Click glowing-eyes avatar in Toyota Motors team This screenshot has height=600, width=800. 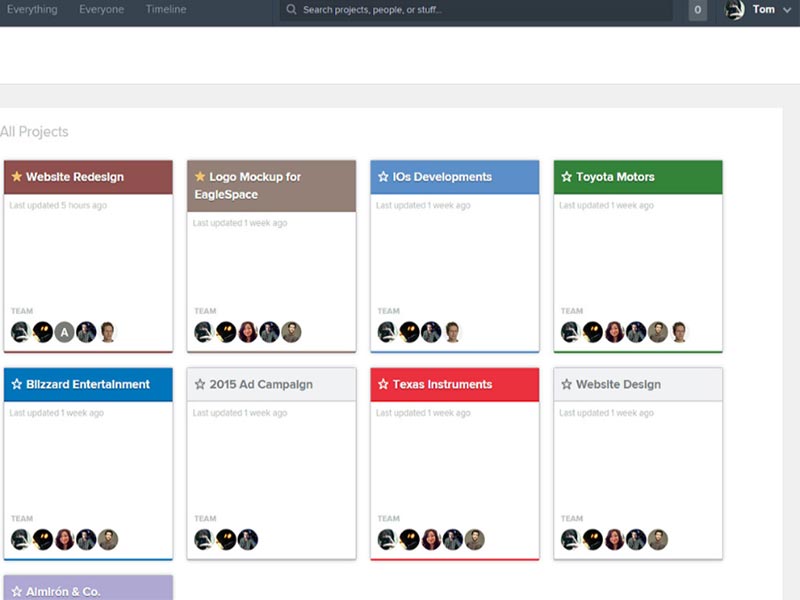point(592,332)
